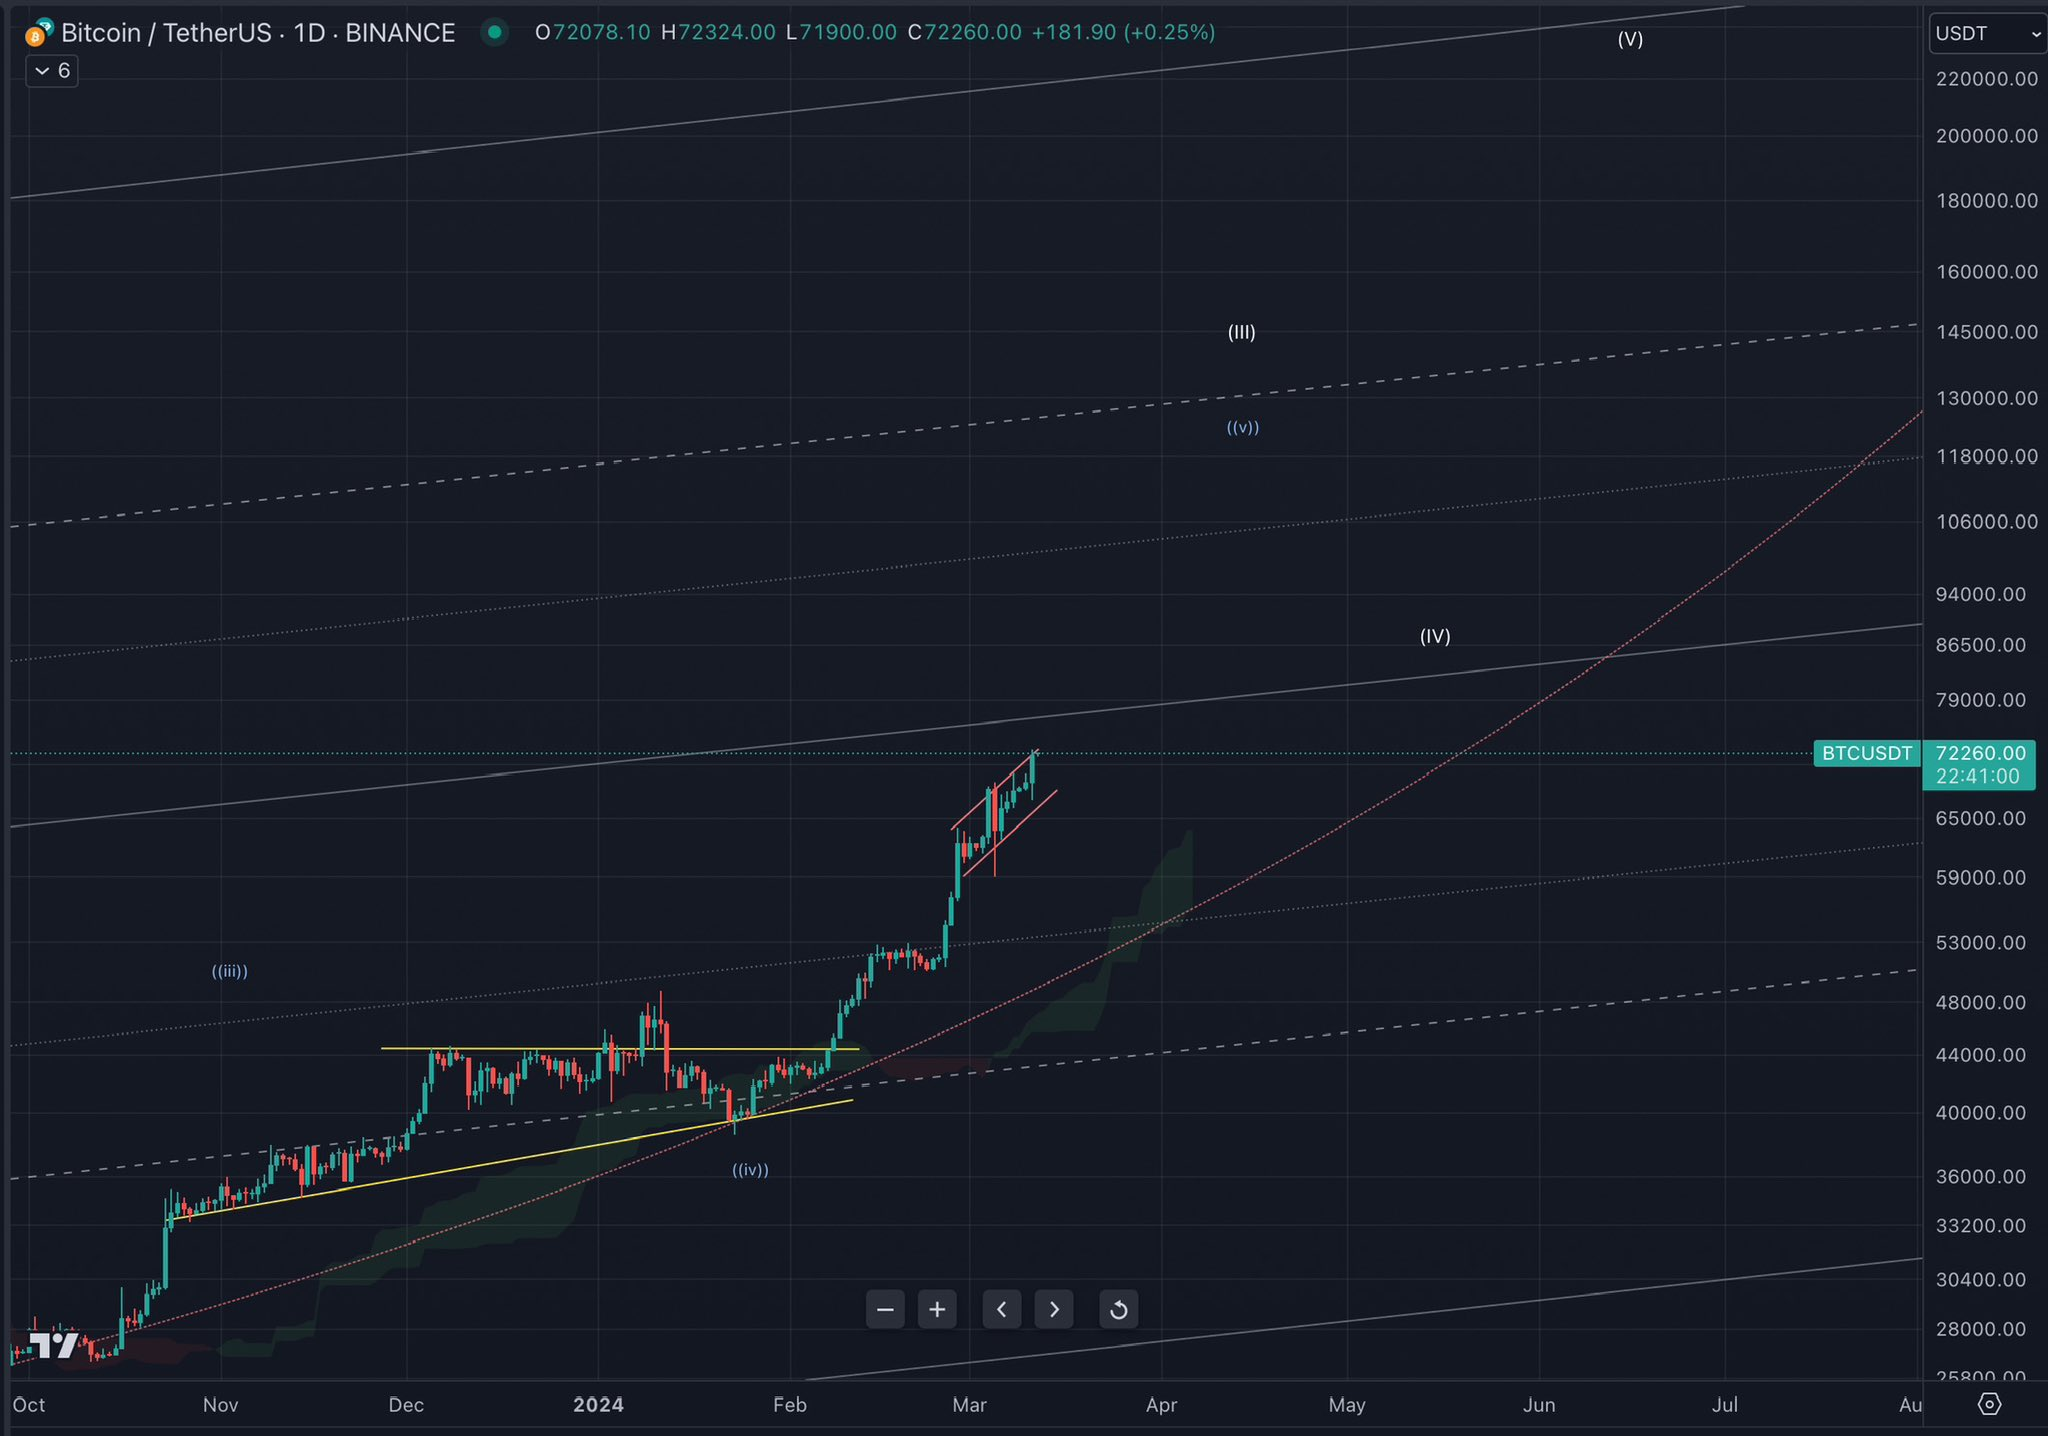Select the blue ((iv)) wave label

[x=750, y=1170]
